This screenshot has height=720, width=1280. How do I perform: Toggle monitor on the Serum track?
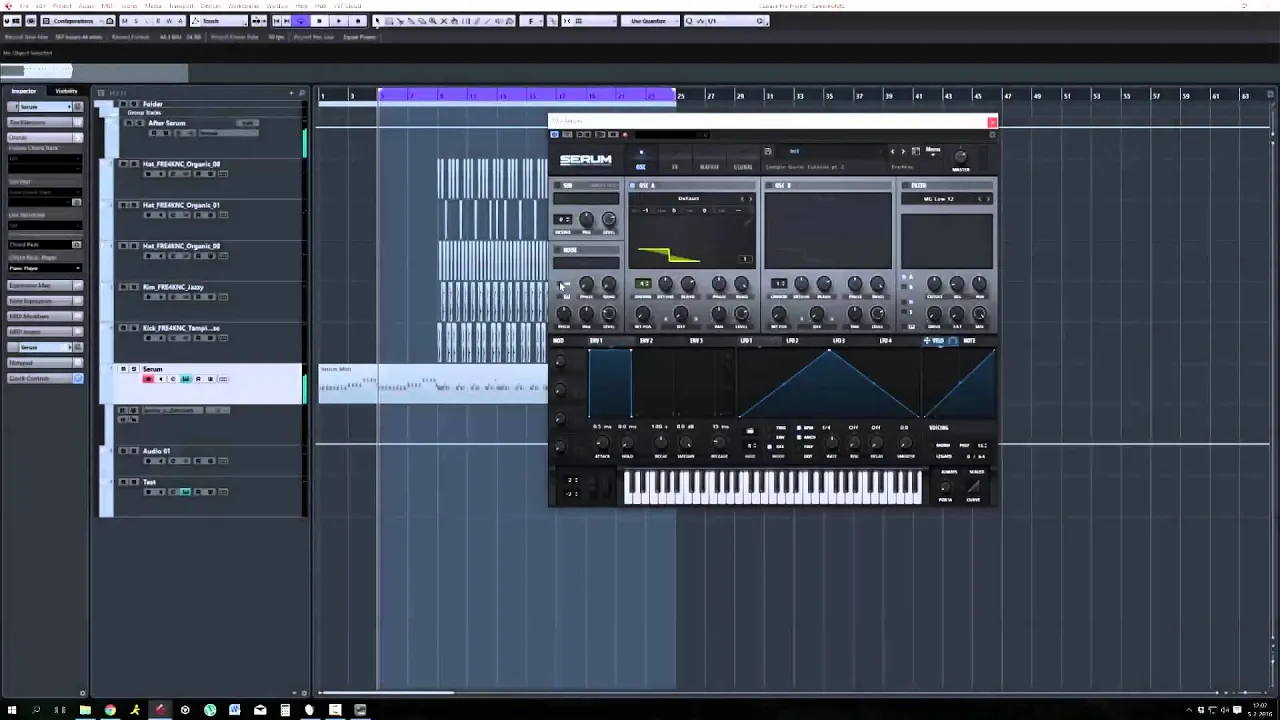(x=160, y=379)
